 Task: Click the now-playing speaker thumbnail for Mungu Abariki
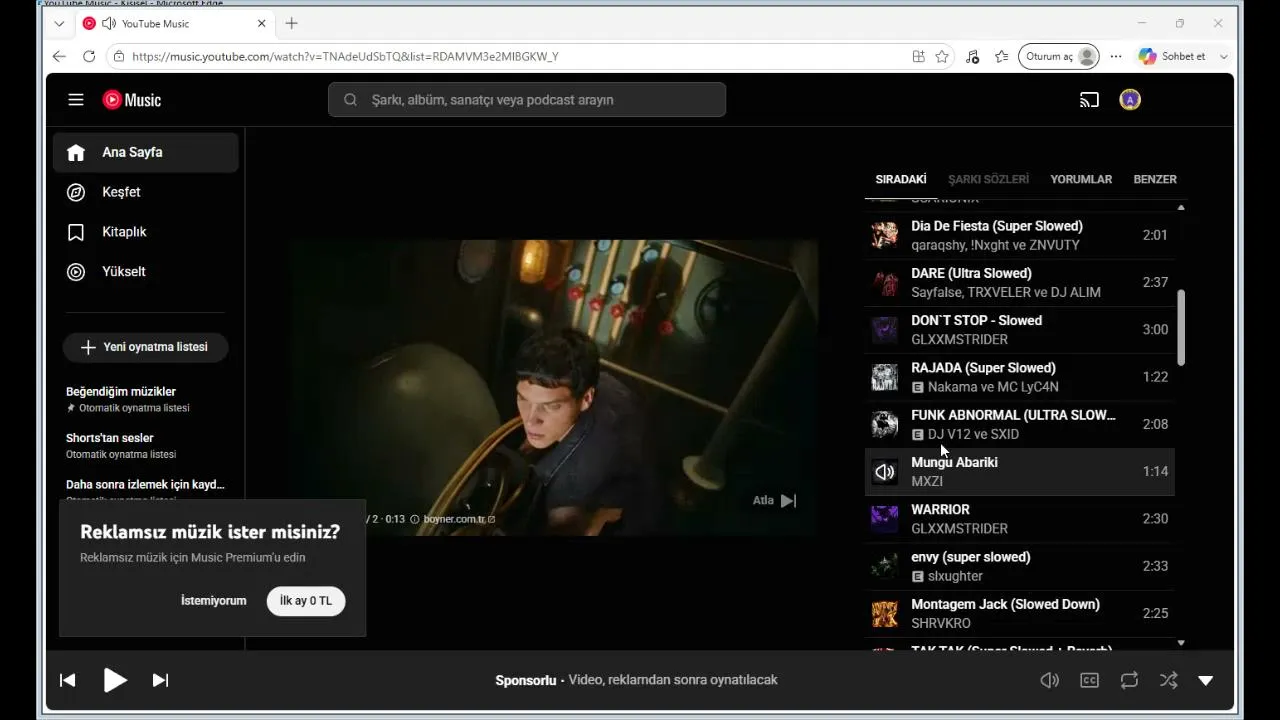click(x=884, y=472)
